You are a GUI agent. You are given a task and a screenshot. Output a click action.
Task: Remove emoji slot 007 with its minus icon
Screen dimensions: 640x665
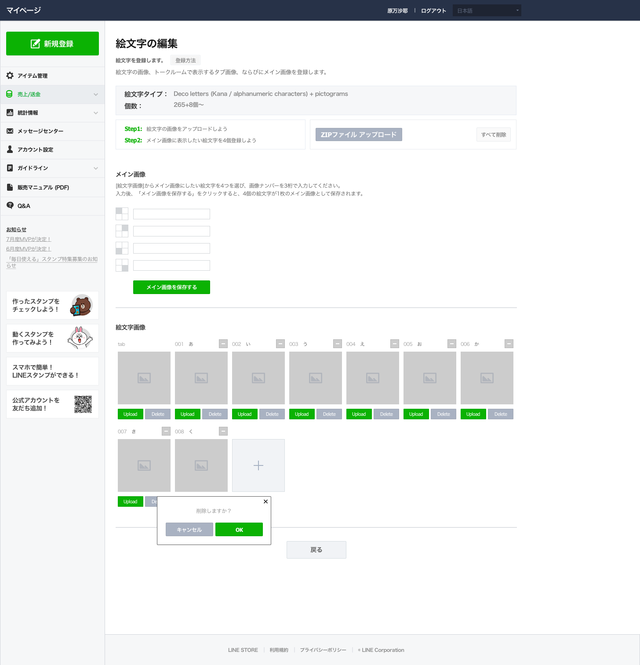(166, 431)
